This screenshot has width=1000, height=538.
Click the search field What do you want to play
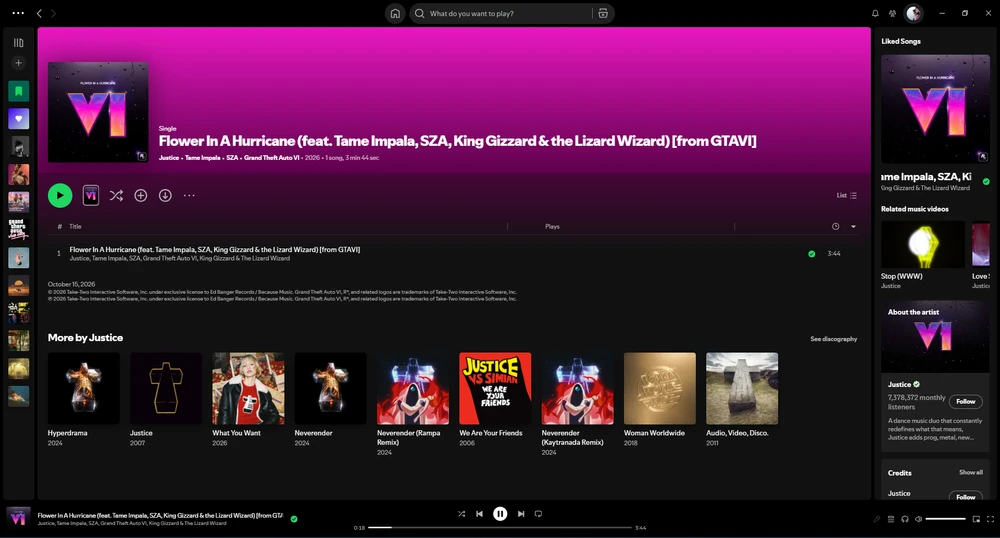coord(501,13)
